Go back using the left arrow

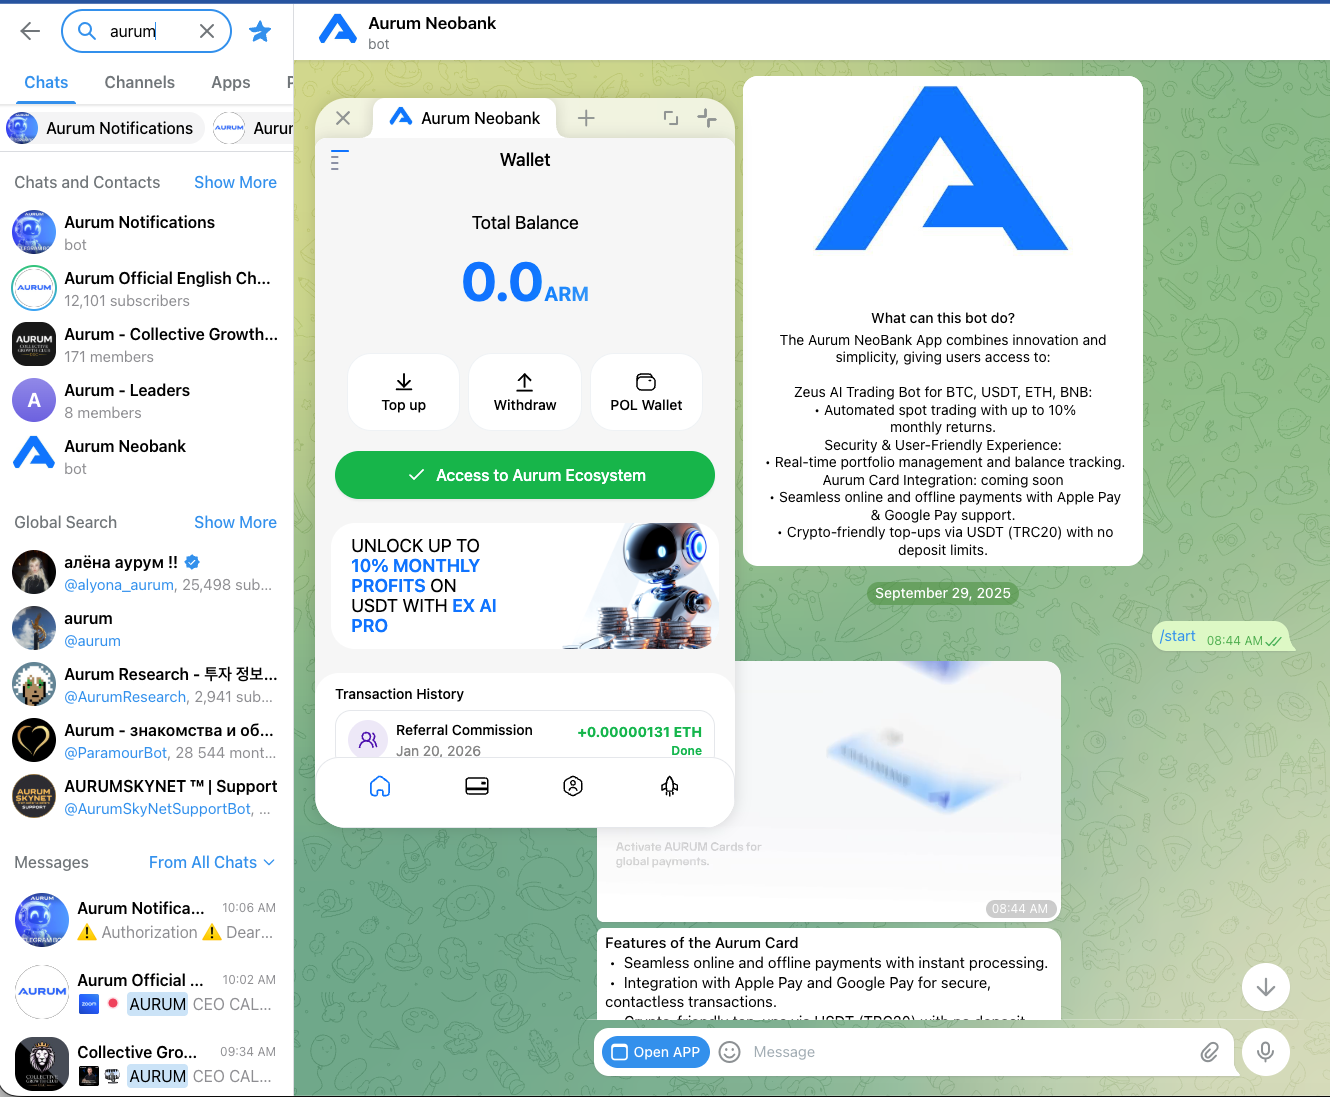(30, 31)
